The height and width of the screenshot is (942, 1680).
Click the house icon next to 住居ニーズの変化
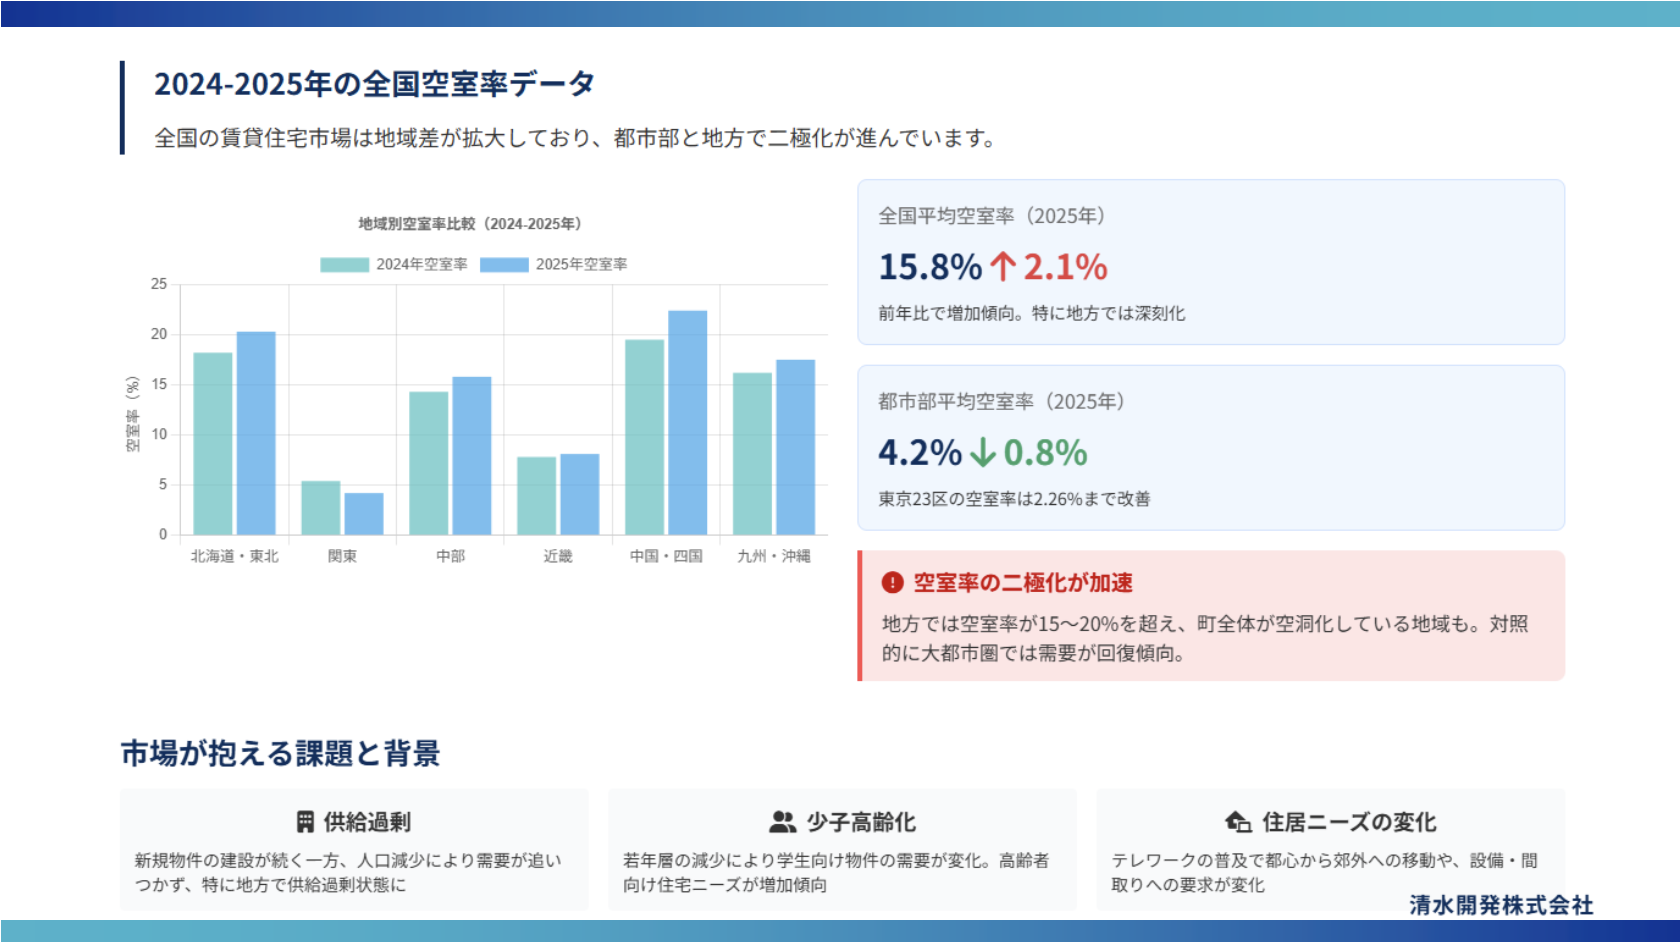1238,822
